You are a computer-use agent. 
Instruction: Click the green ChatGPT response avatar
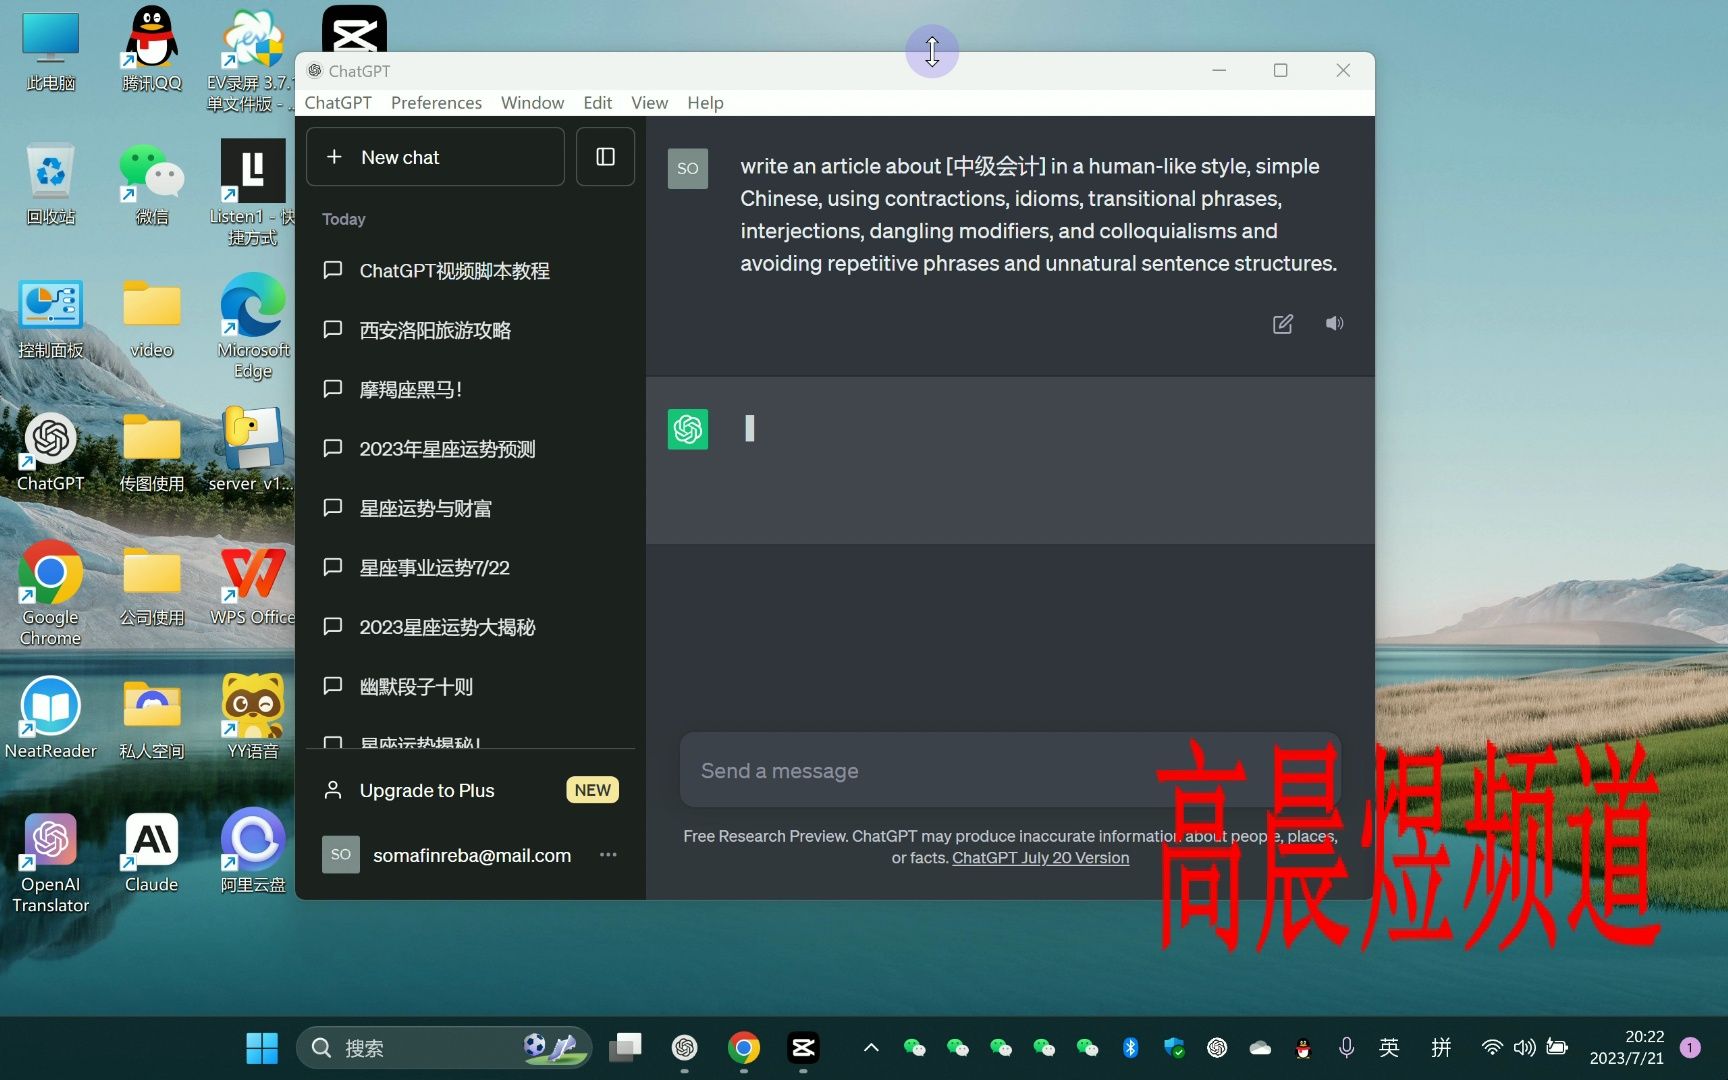click(688, 429)
